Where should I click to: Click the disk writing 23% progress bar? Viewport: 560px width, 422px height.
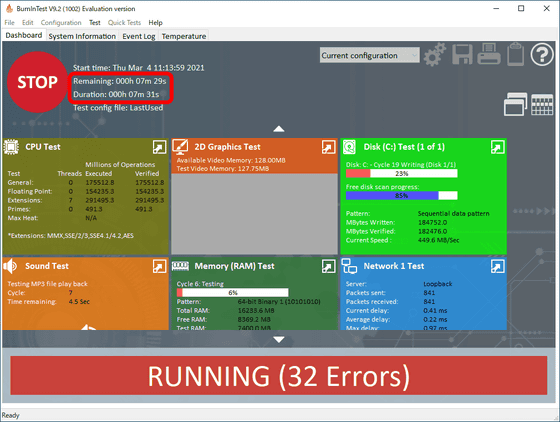click(x=401, y=174)
